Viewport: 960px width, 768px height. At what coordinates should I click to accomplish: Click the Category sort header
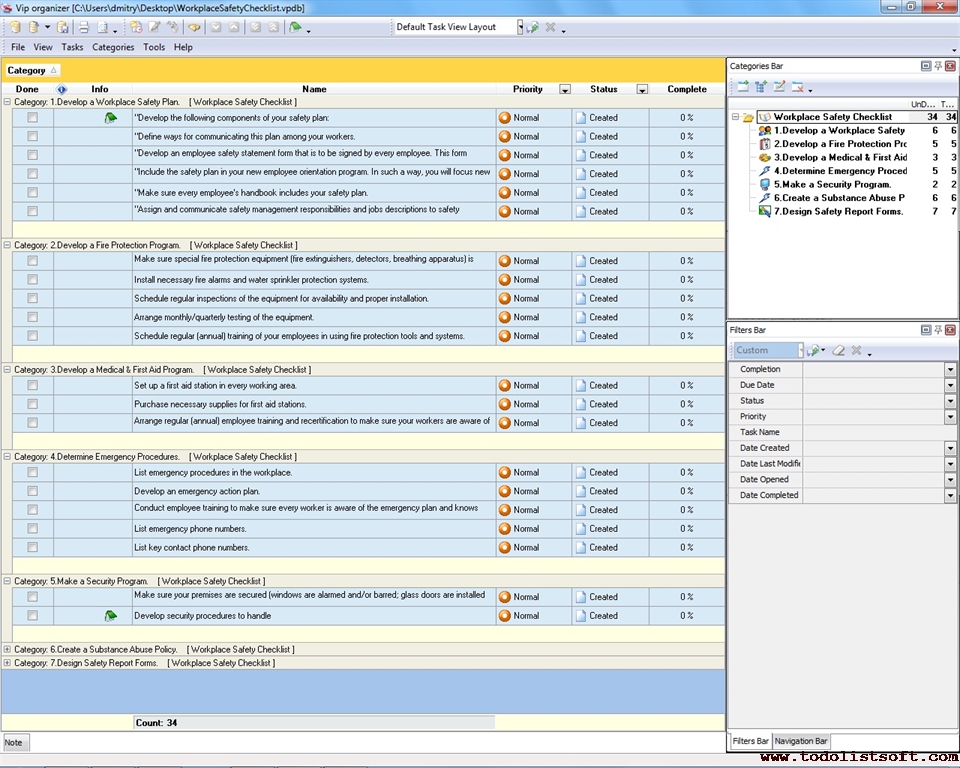[33, 70]
